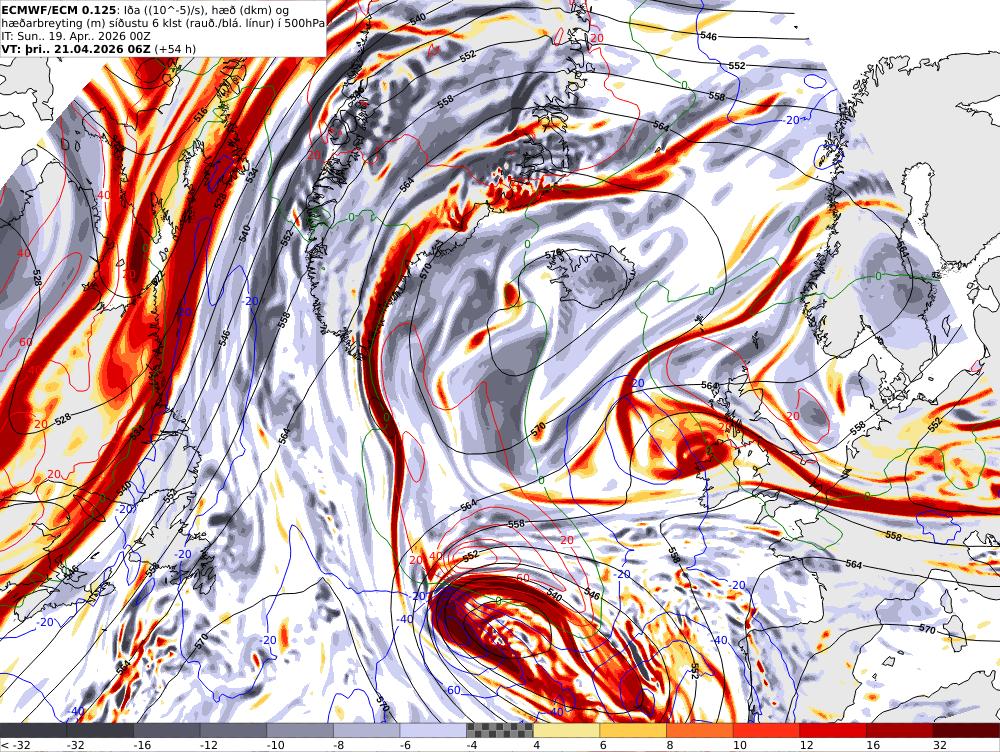Click the ECMWF/ECM 0.125 title text

pyautogui.click(x=59, y=10)
